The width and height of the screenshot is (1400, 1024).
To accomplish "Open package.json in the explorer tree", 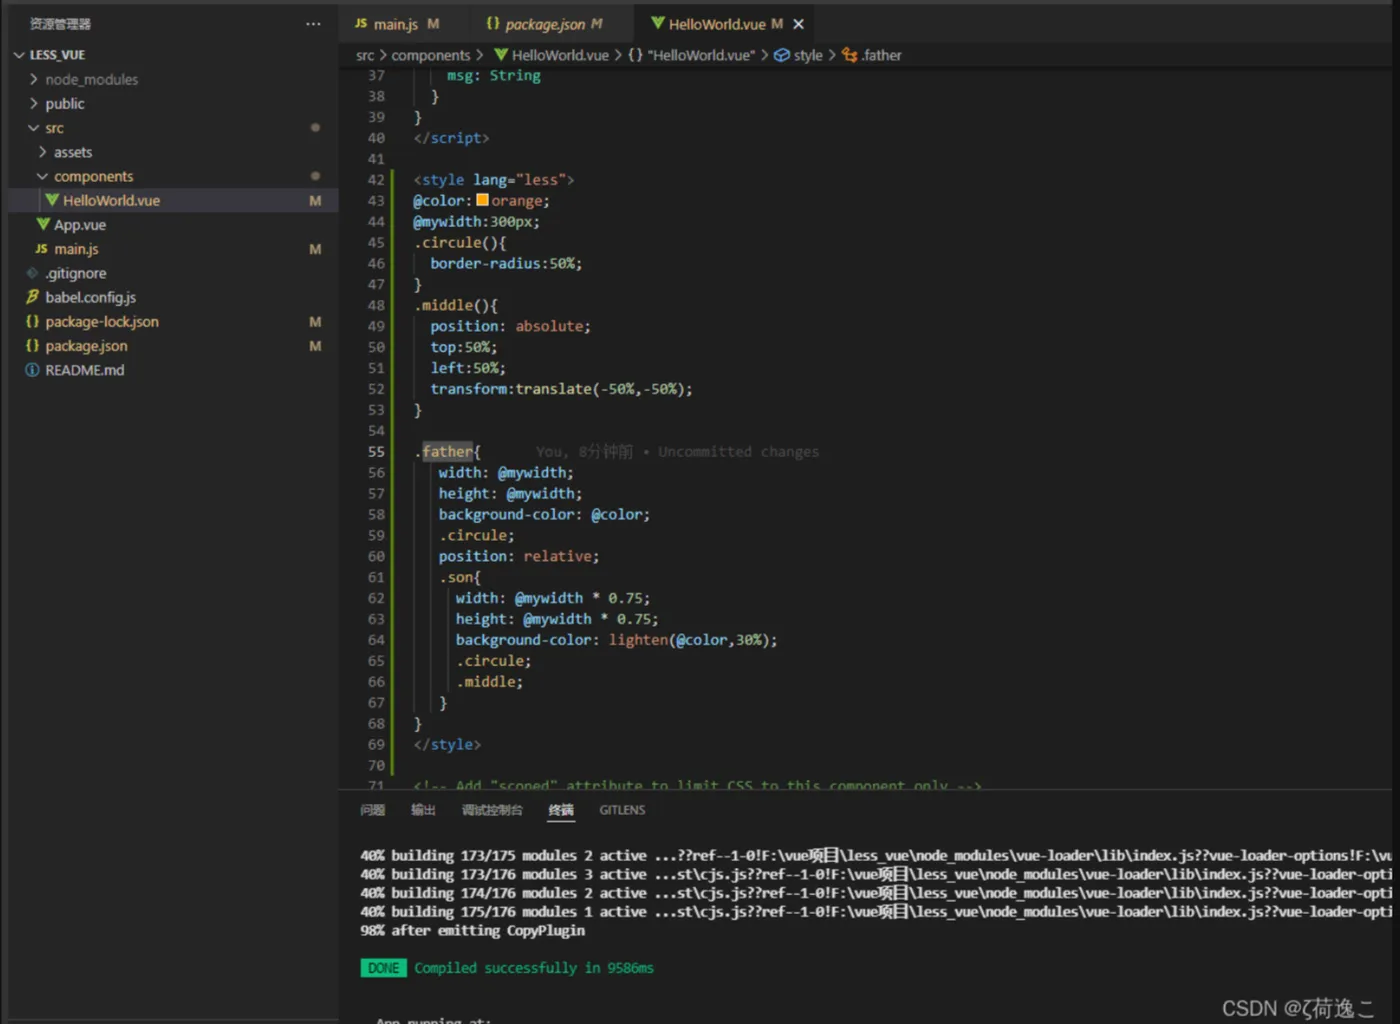I will [86, 346].
